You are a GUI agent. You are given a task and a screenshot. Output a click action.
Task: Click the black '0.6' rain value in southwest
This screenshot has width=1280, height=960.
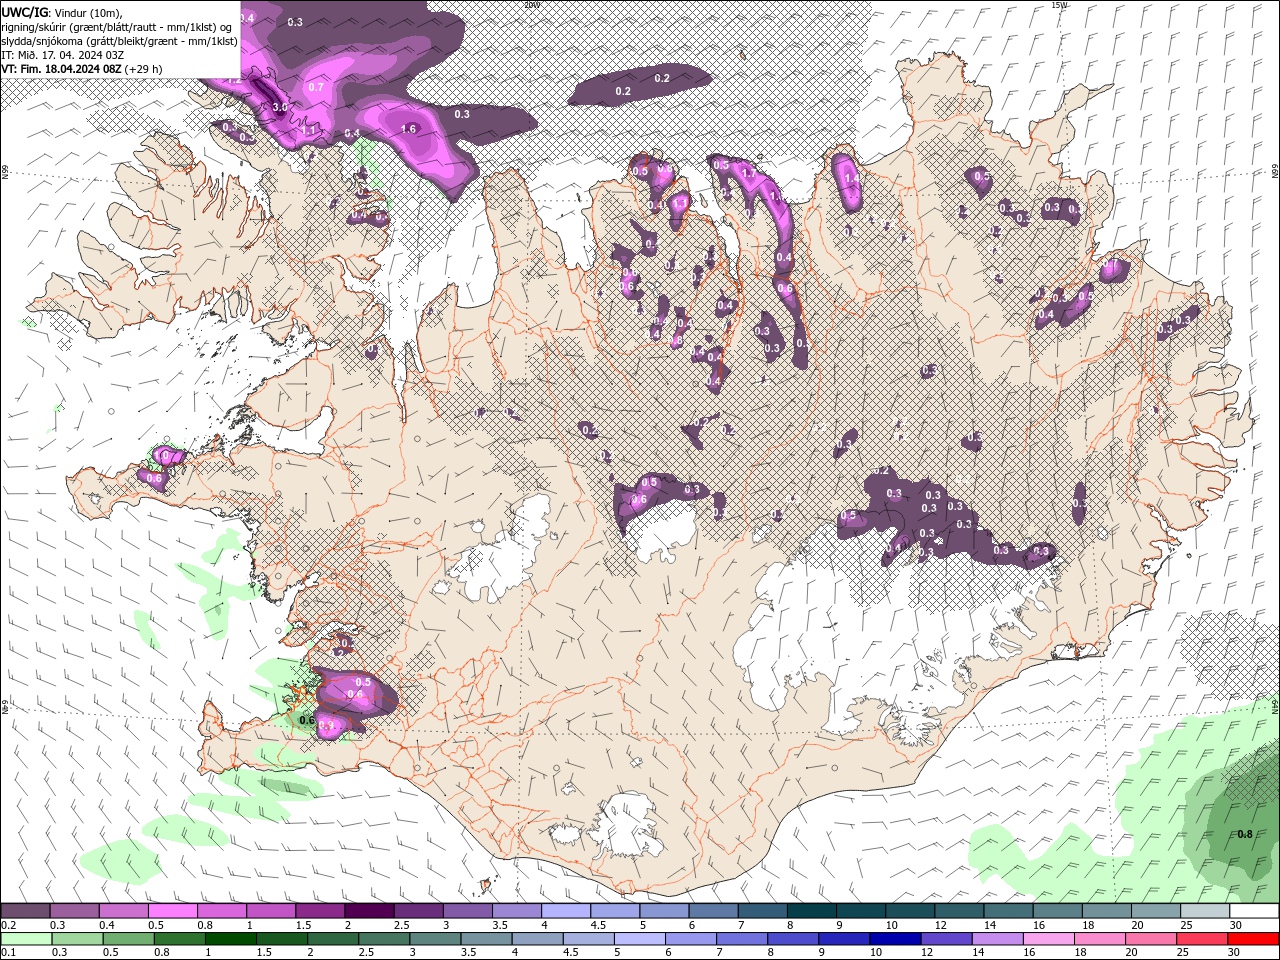click(x=307, y=720)
